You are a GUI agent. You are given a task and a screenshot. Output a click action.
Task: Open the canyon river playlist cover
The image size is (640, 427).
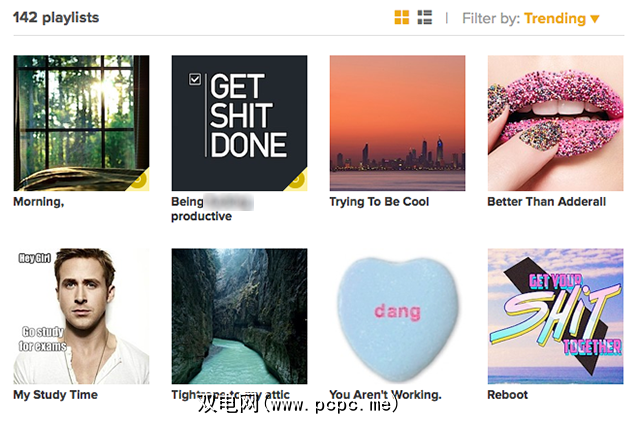click(x=239, y=316)
